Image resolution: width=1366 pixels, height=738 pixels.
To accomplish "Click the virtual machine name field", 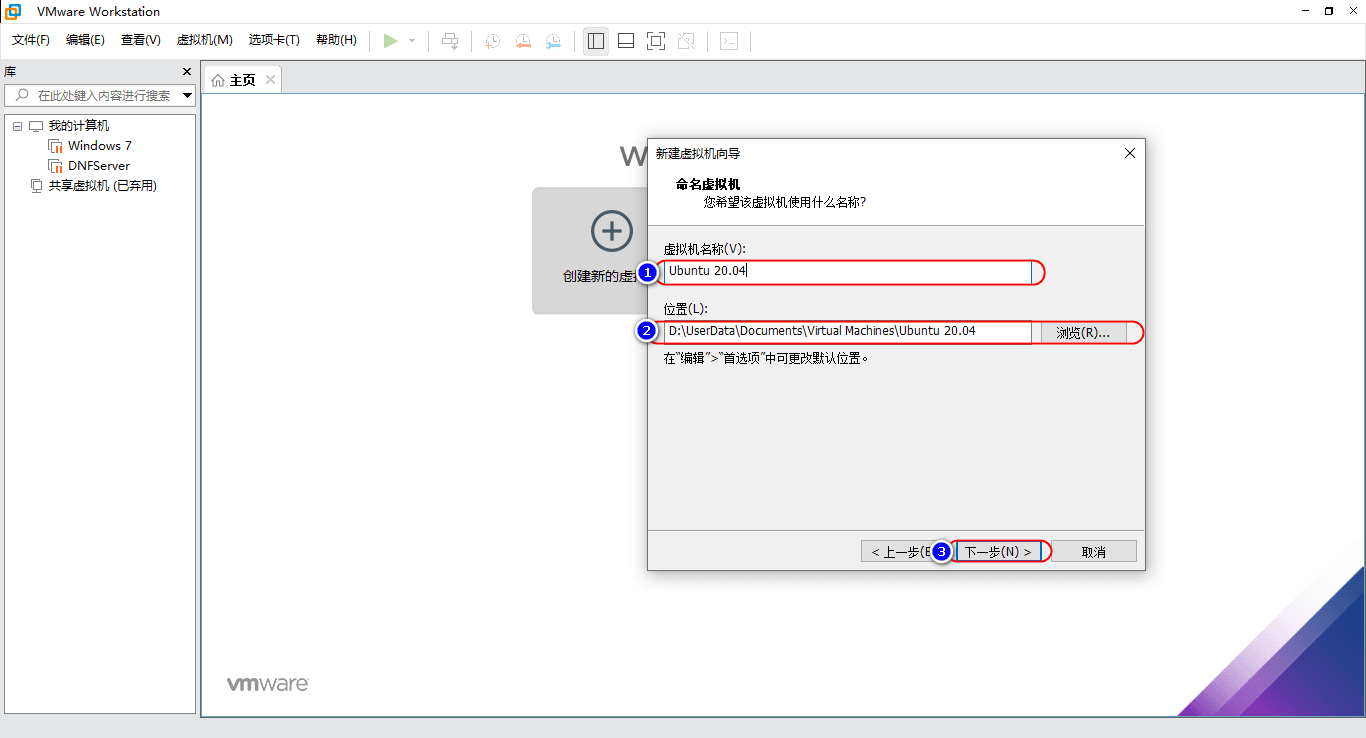I will click(x=849, y=271).
